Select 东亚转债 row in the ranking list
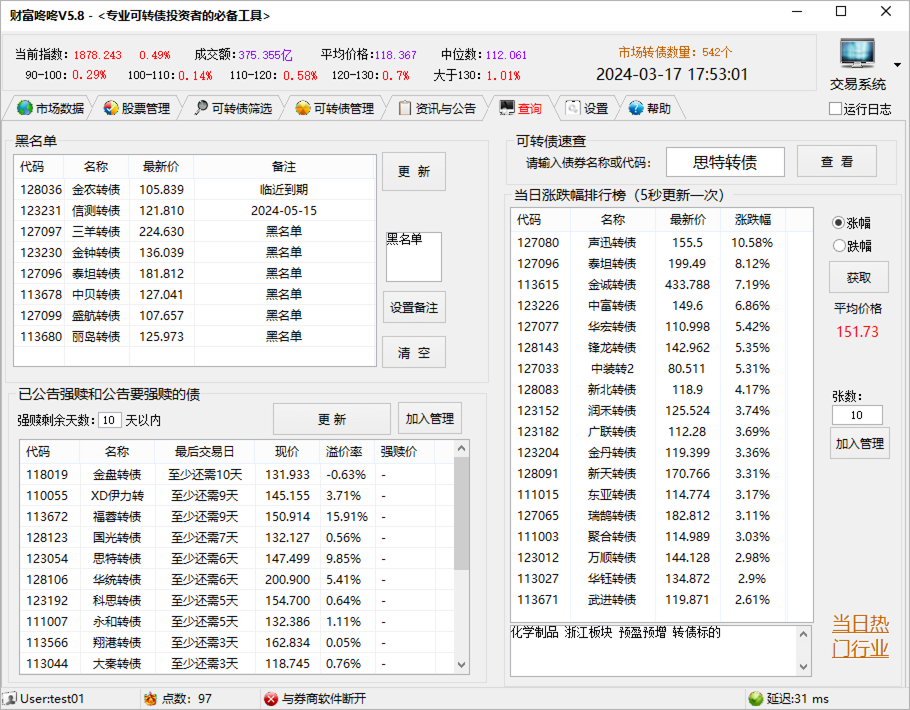The image size is (910, 710). point(662,495)
